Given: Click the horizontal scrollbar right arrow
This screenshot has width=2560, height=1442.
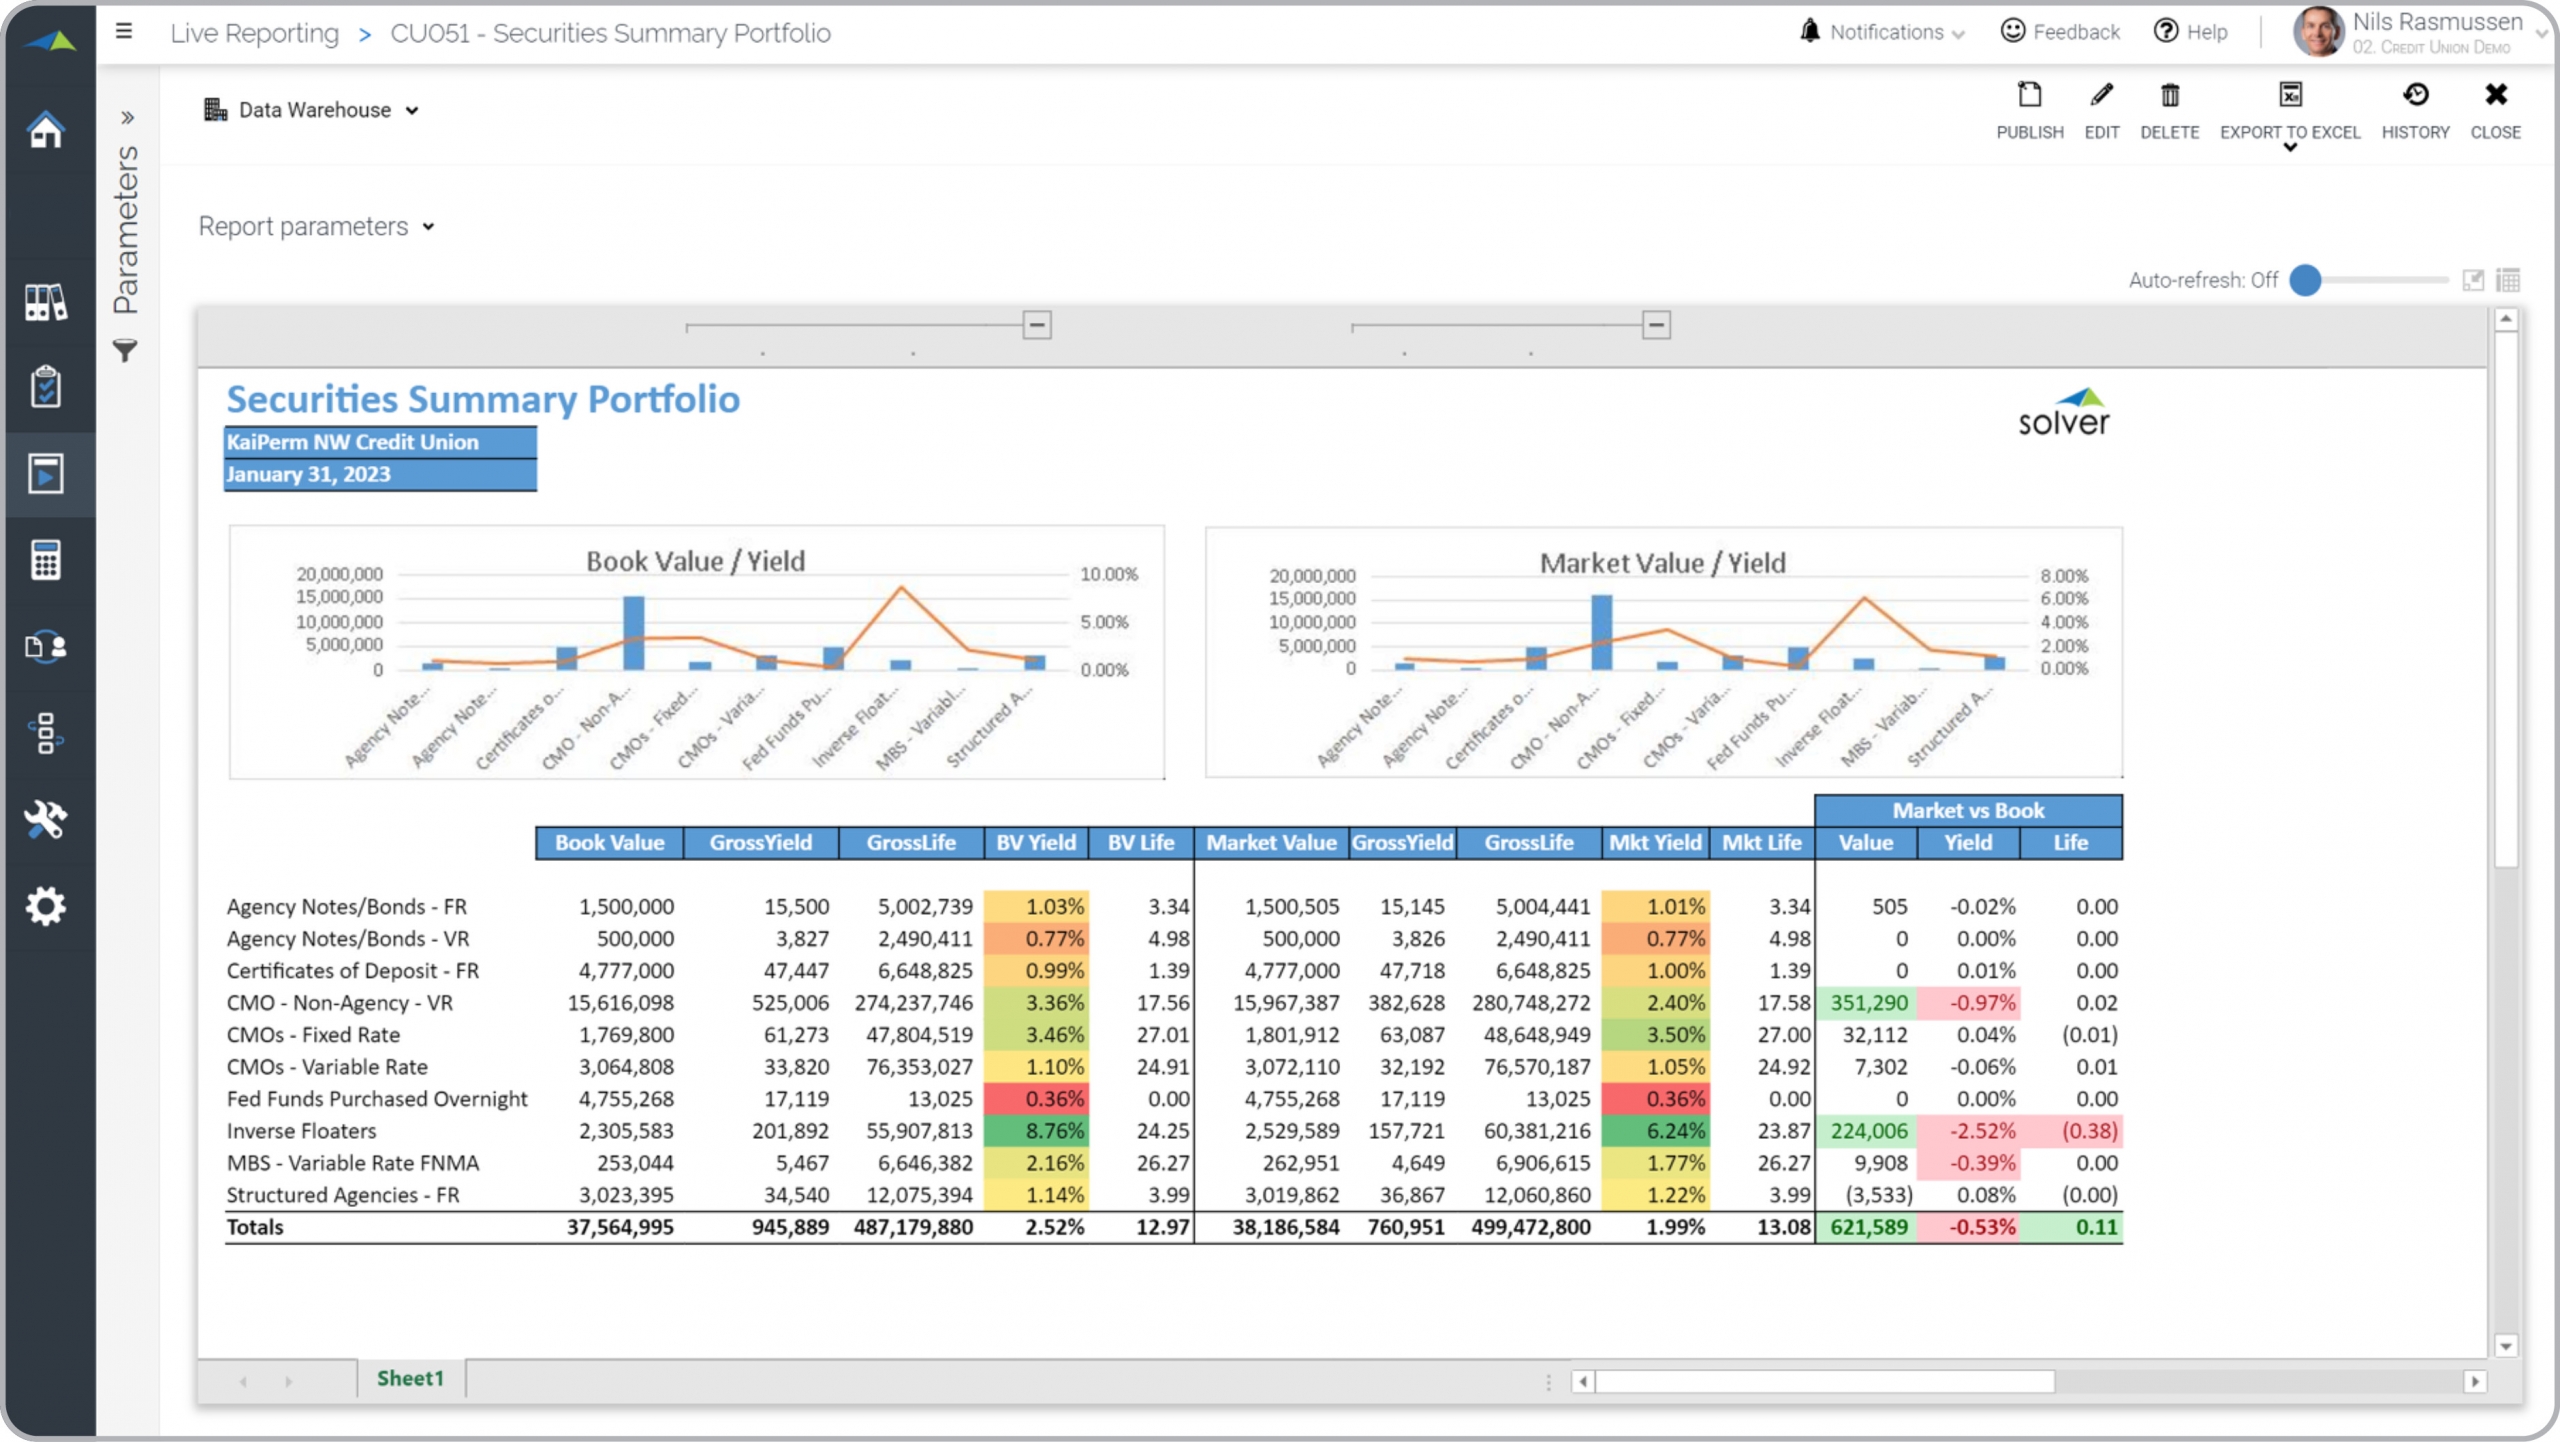Looking at the screenshot, I should pos(2474,1382).
